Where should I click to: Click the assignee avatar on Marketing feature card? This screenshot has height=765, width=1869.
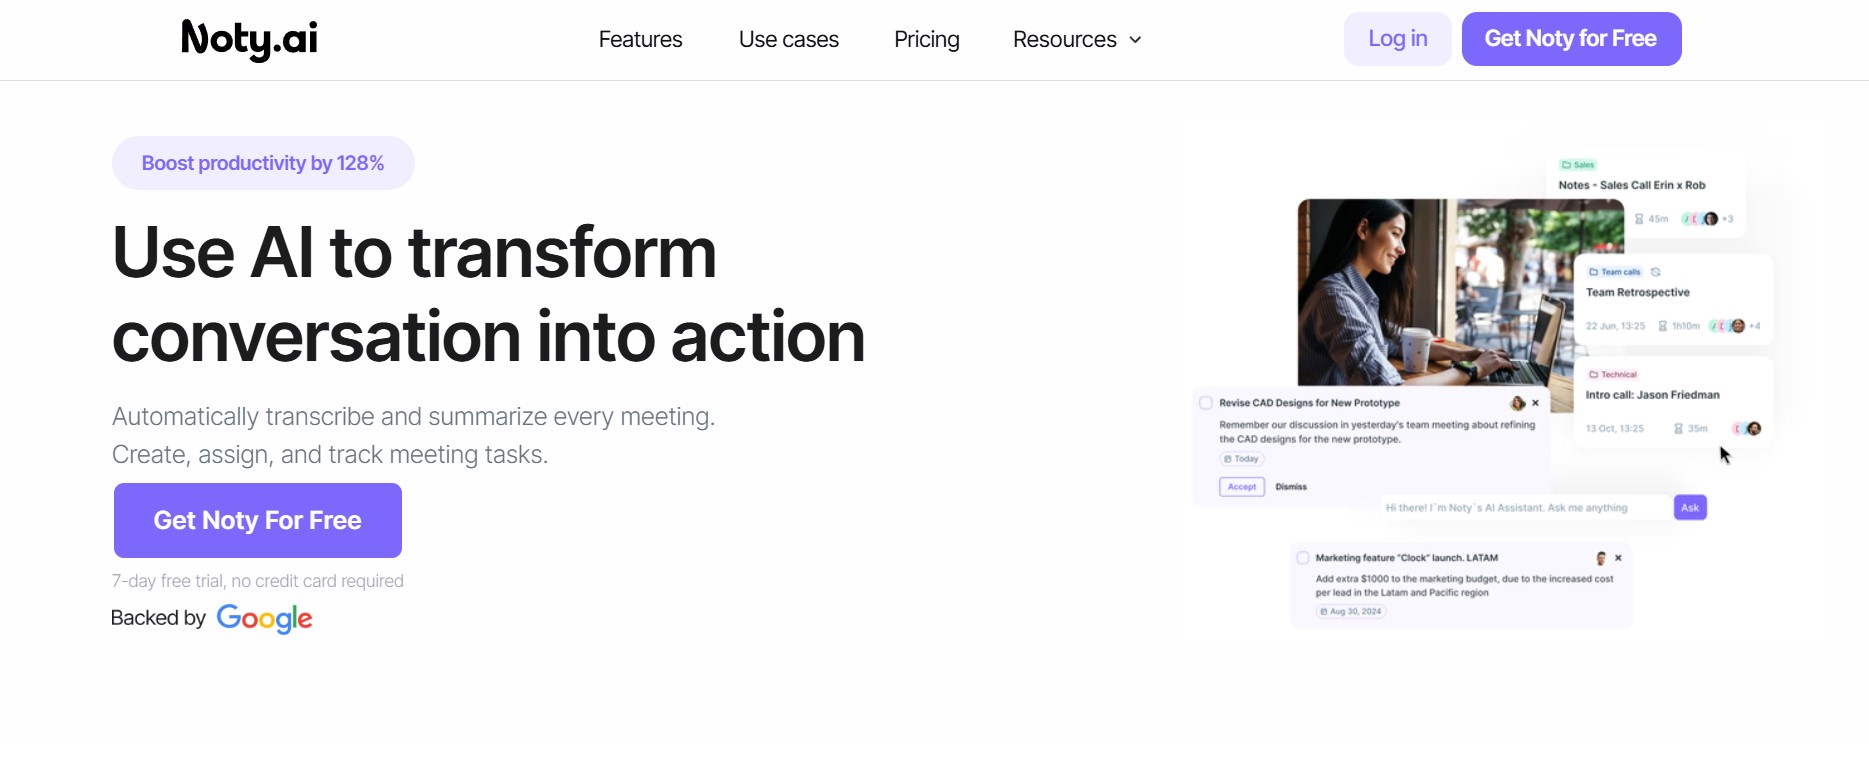pos(1601,558)
